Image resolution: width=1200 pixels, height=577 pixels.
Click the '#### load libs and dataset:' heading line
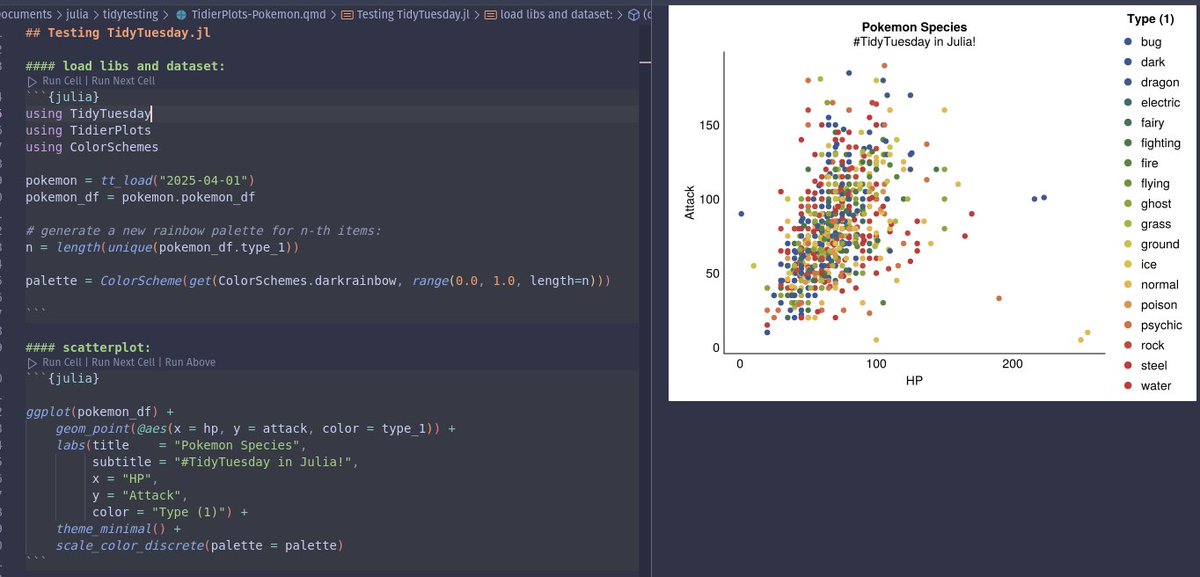click(125, 65)
